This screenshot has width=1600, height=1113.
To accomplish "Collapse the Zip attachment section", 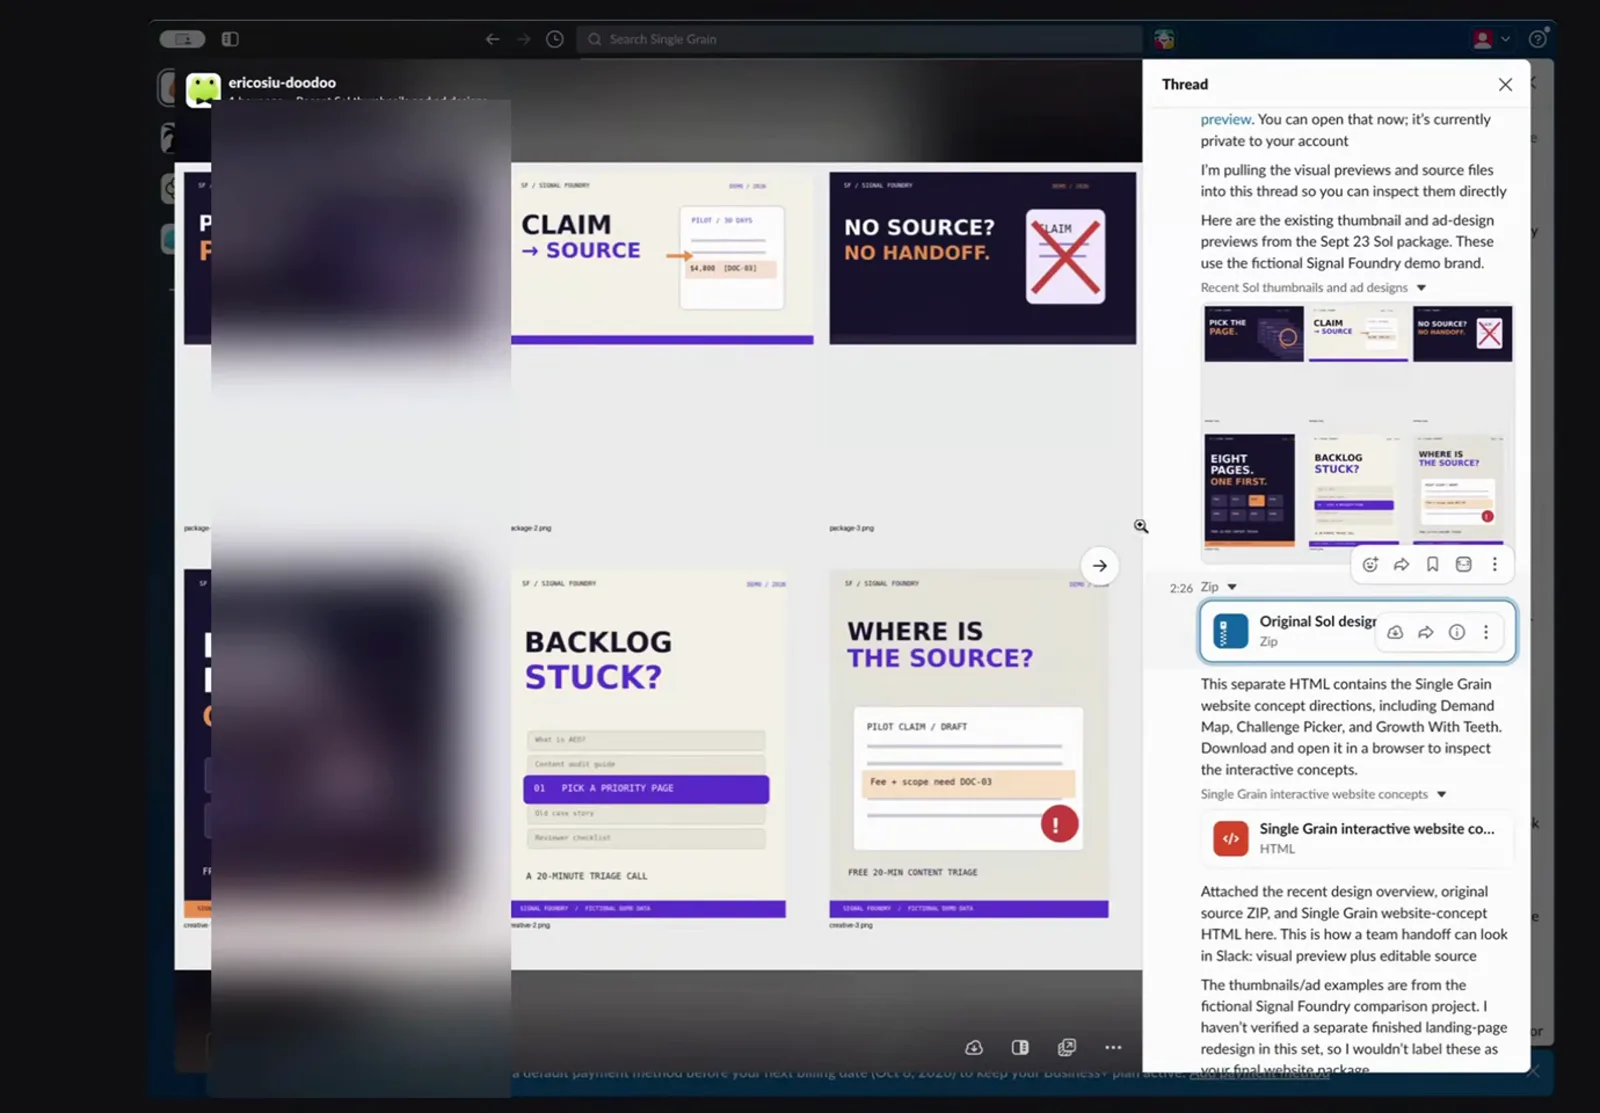I will click(1232, 587).
